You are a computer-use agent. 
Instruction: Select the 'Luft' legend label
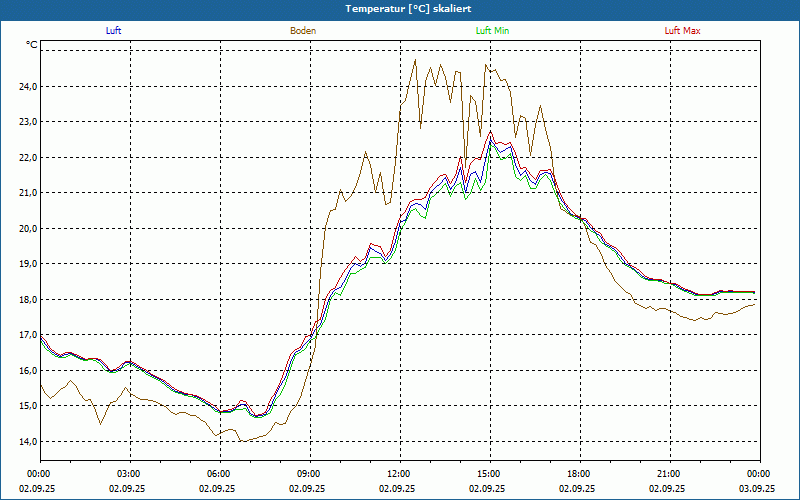coord(113,31)
